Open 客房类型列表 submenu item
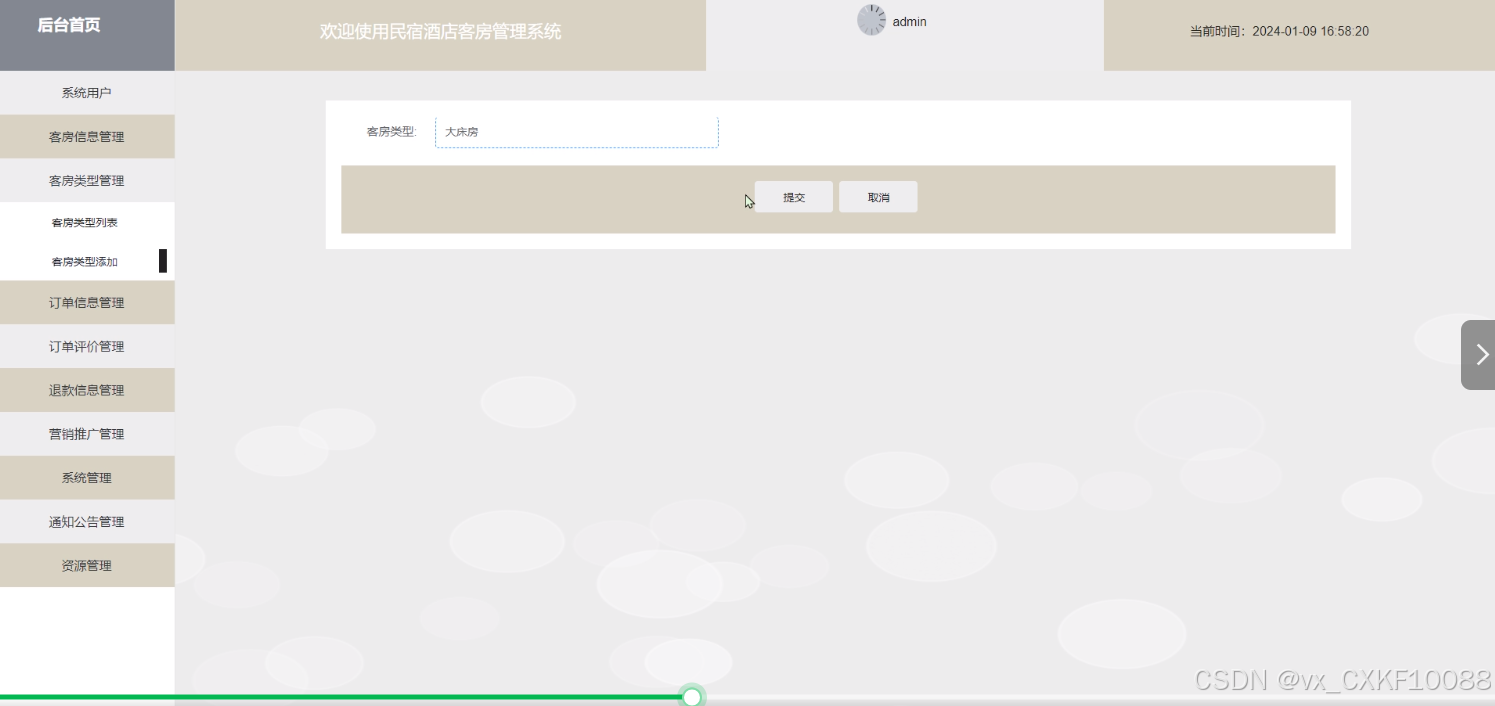The height and width of the screenshot is (706, 1495). click(x=85, y=222)
